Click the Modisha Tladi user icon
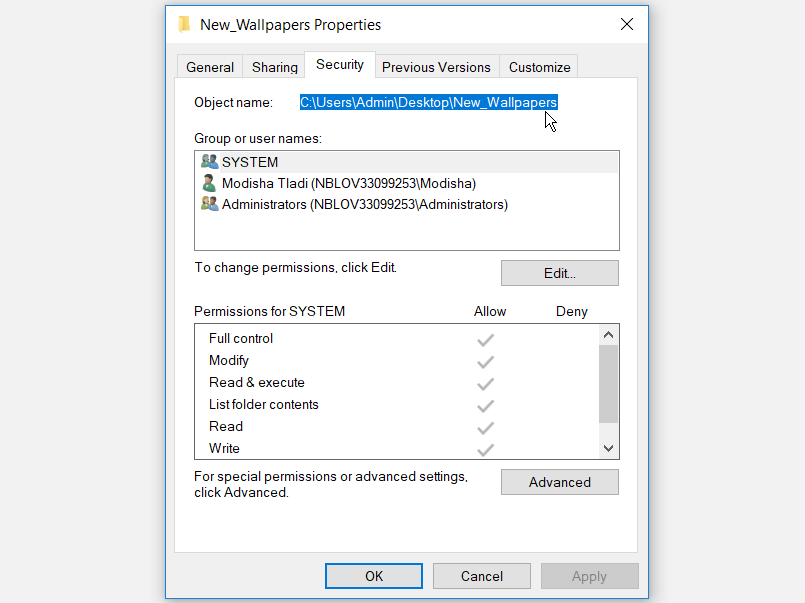The height and width of the screenshot is (603, 805). pyautogui.click(x=209, y=183)
